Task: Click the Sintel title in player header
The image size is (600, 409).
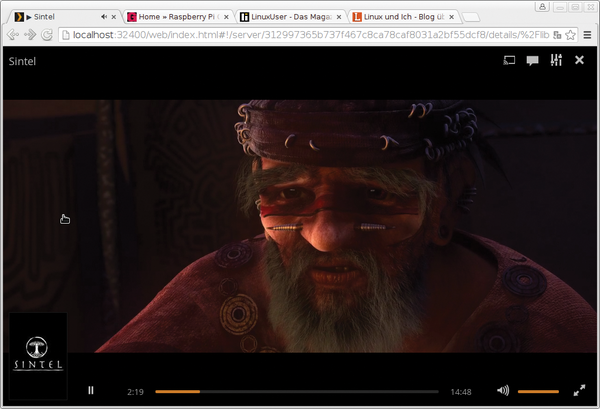Action: coord(22,61)
